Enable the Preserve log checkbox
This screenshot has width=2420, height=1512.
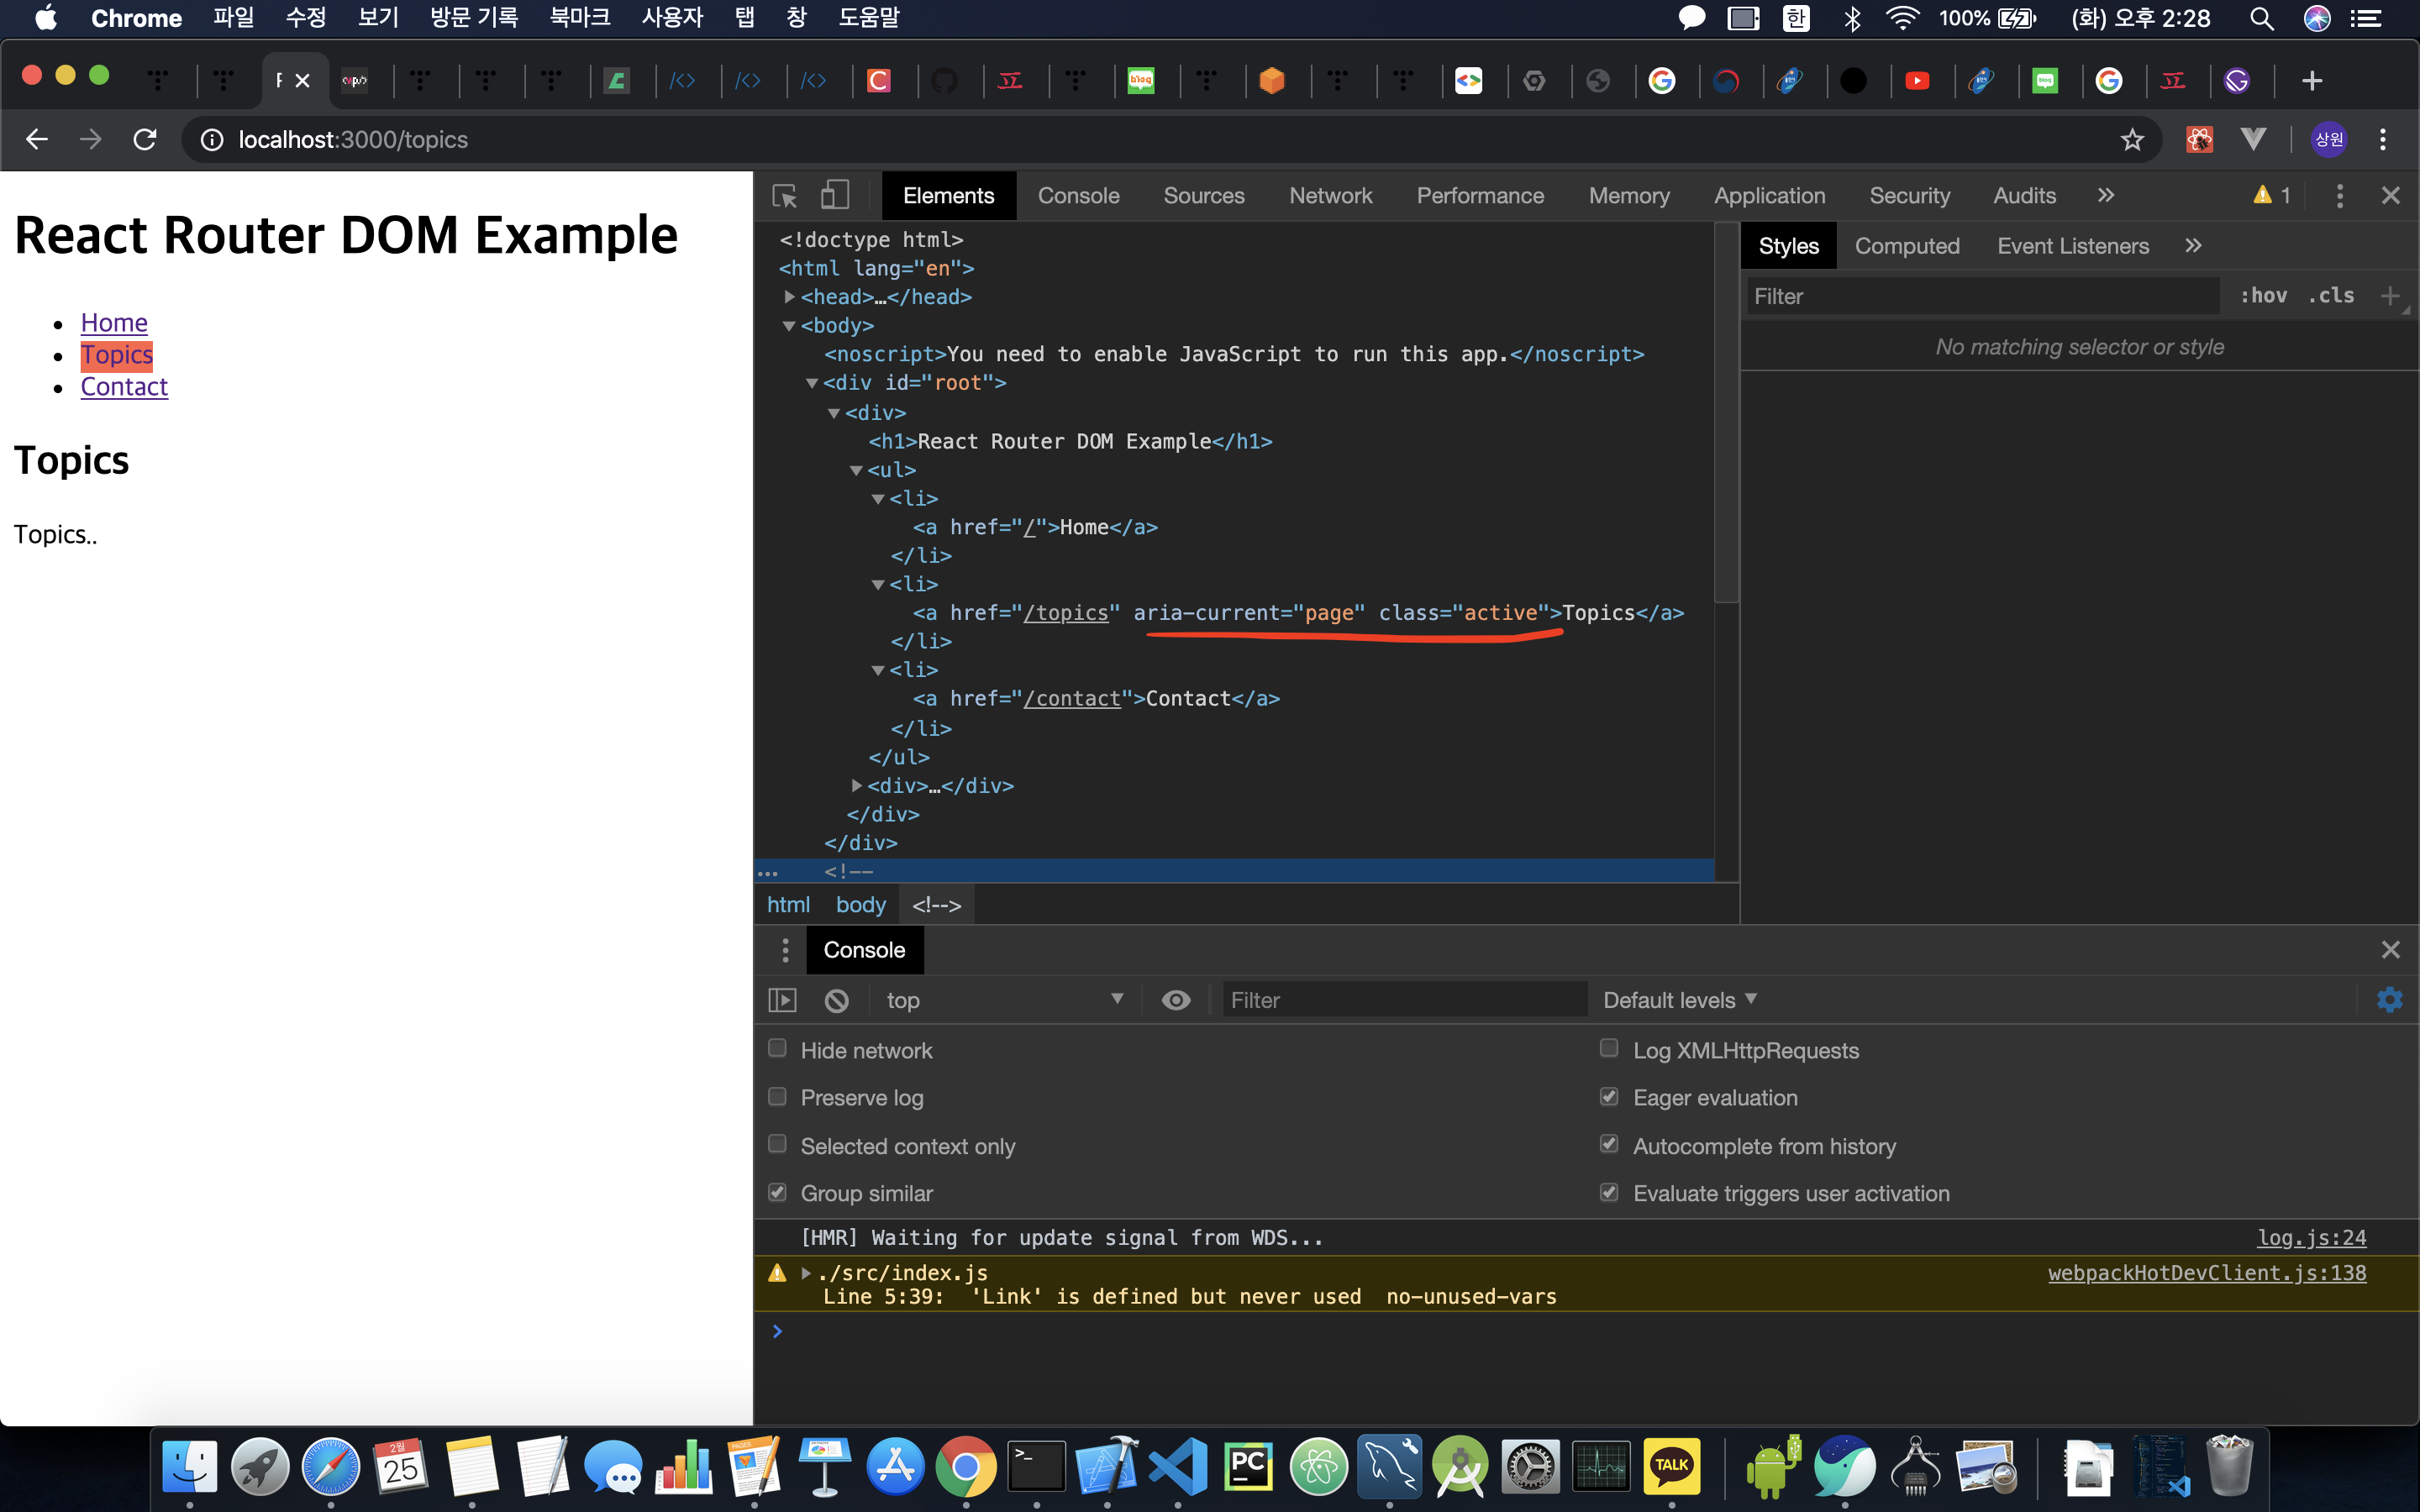coord(777,1097)
